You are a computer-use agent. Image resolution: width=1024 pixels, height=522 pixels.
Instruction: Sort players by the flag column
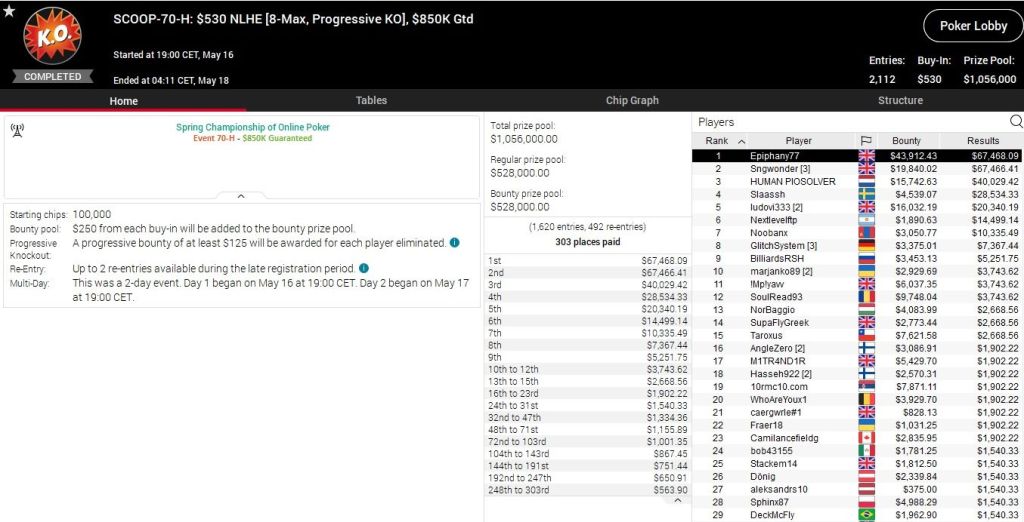[x=866, y=141]
